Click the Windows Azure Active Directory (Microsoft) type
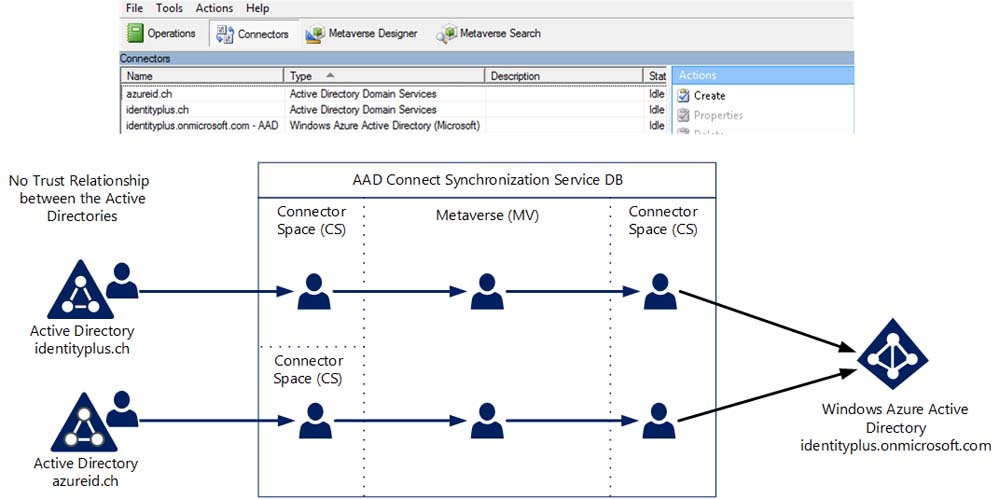This screenshot has height=499, width=1000. point(385,126)
